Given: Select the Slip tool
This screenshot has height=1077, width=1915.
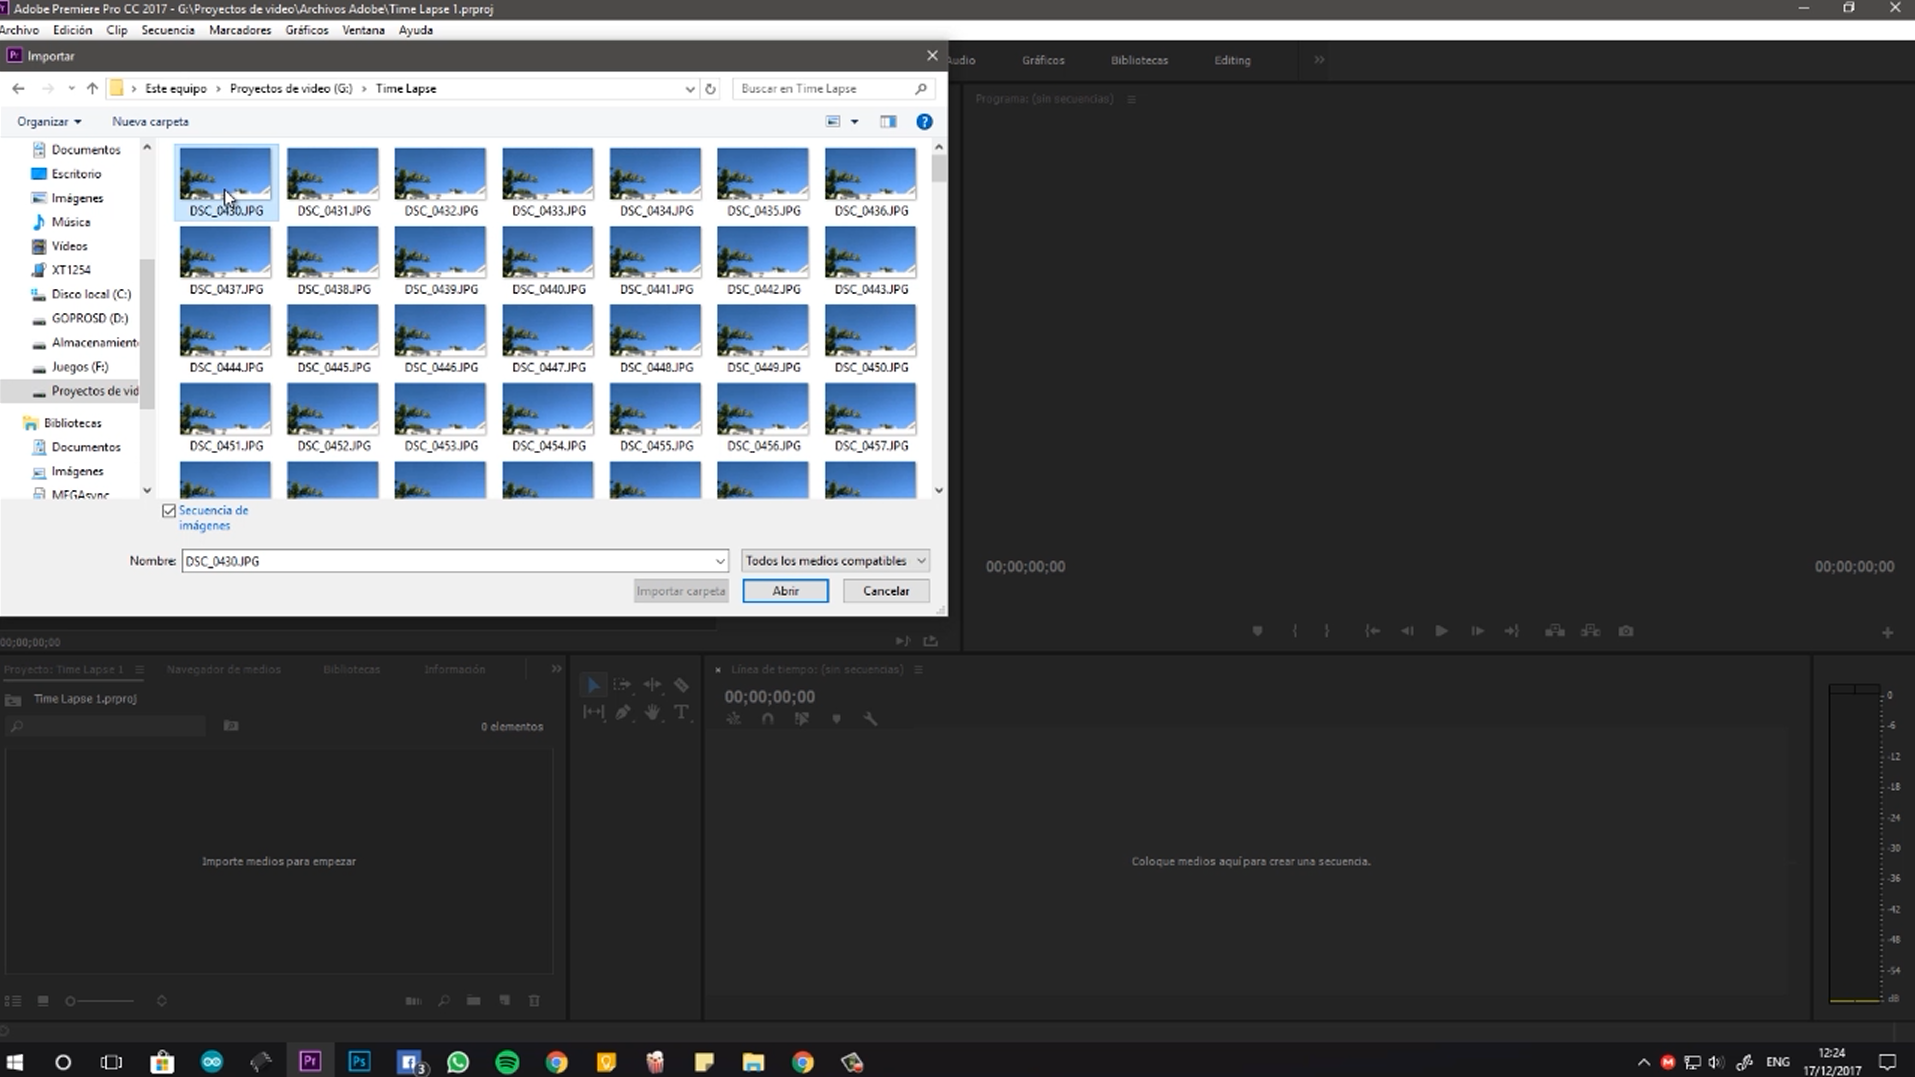Looking at the screenshot, I should click(x=593, y=712).
